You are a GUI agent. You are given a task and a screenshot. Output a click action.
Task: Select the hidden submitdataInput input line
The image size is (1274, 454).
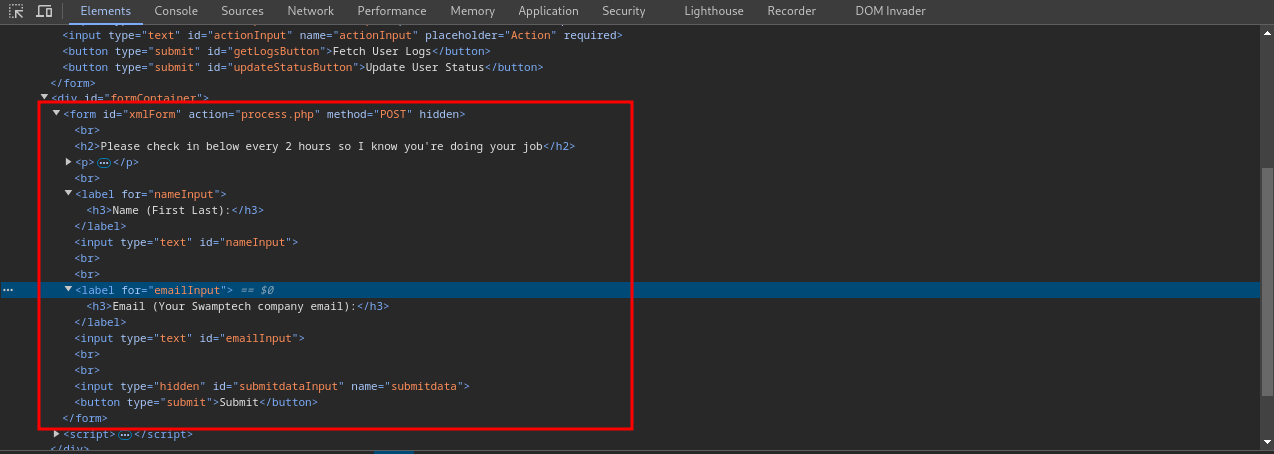tap(272, 386)
